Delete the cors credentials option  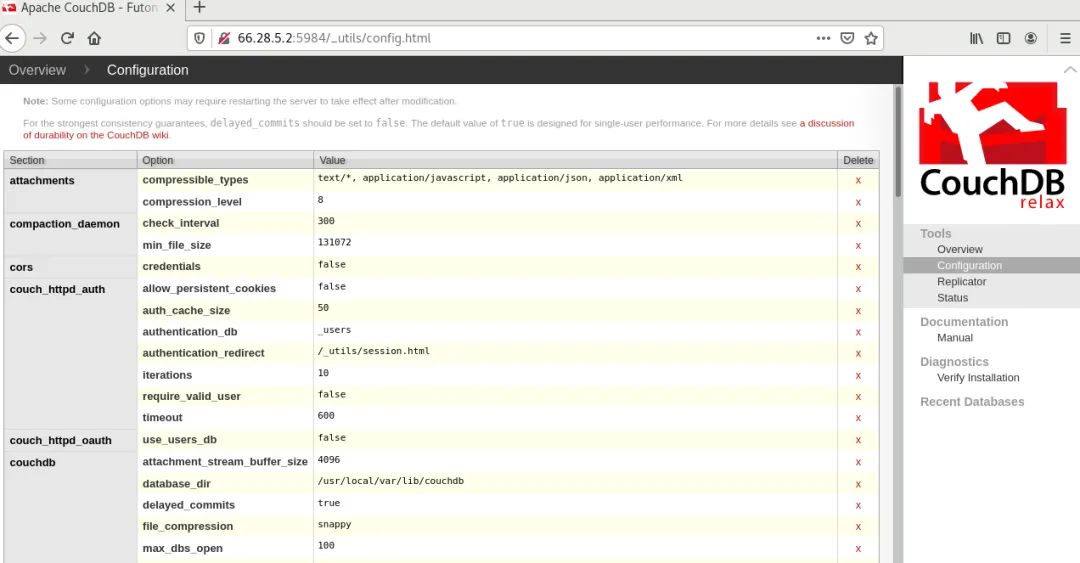[858, 267]
